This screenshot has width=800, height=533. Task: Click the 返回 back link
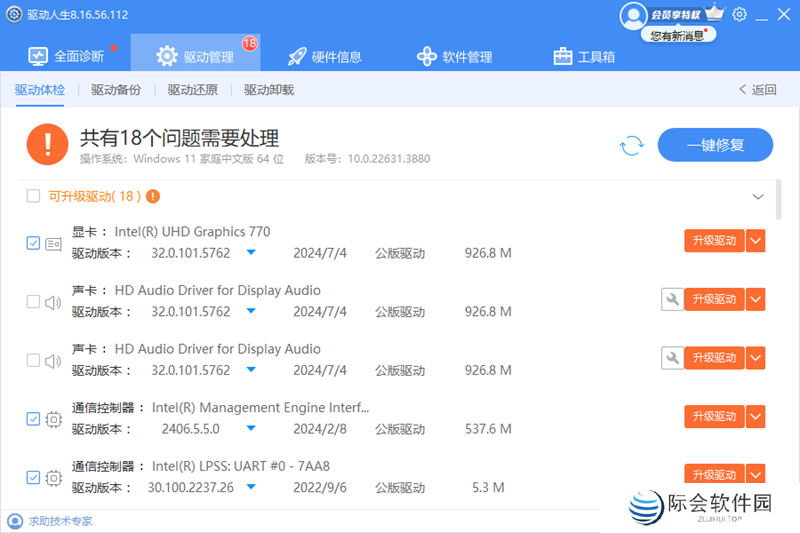757,90
